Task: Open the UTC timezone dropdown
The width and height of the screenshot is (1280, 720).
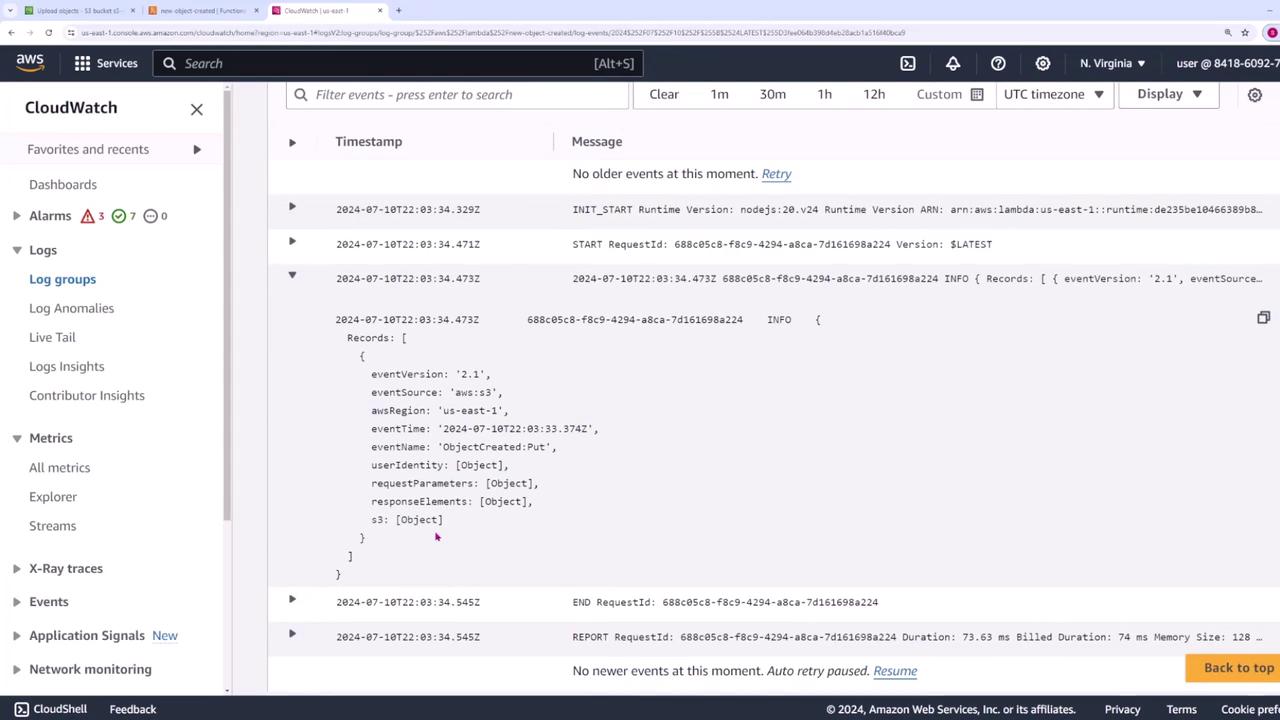Action: (x=1054, y=94)
